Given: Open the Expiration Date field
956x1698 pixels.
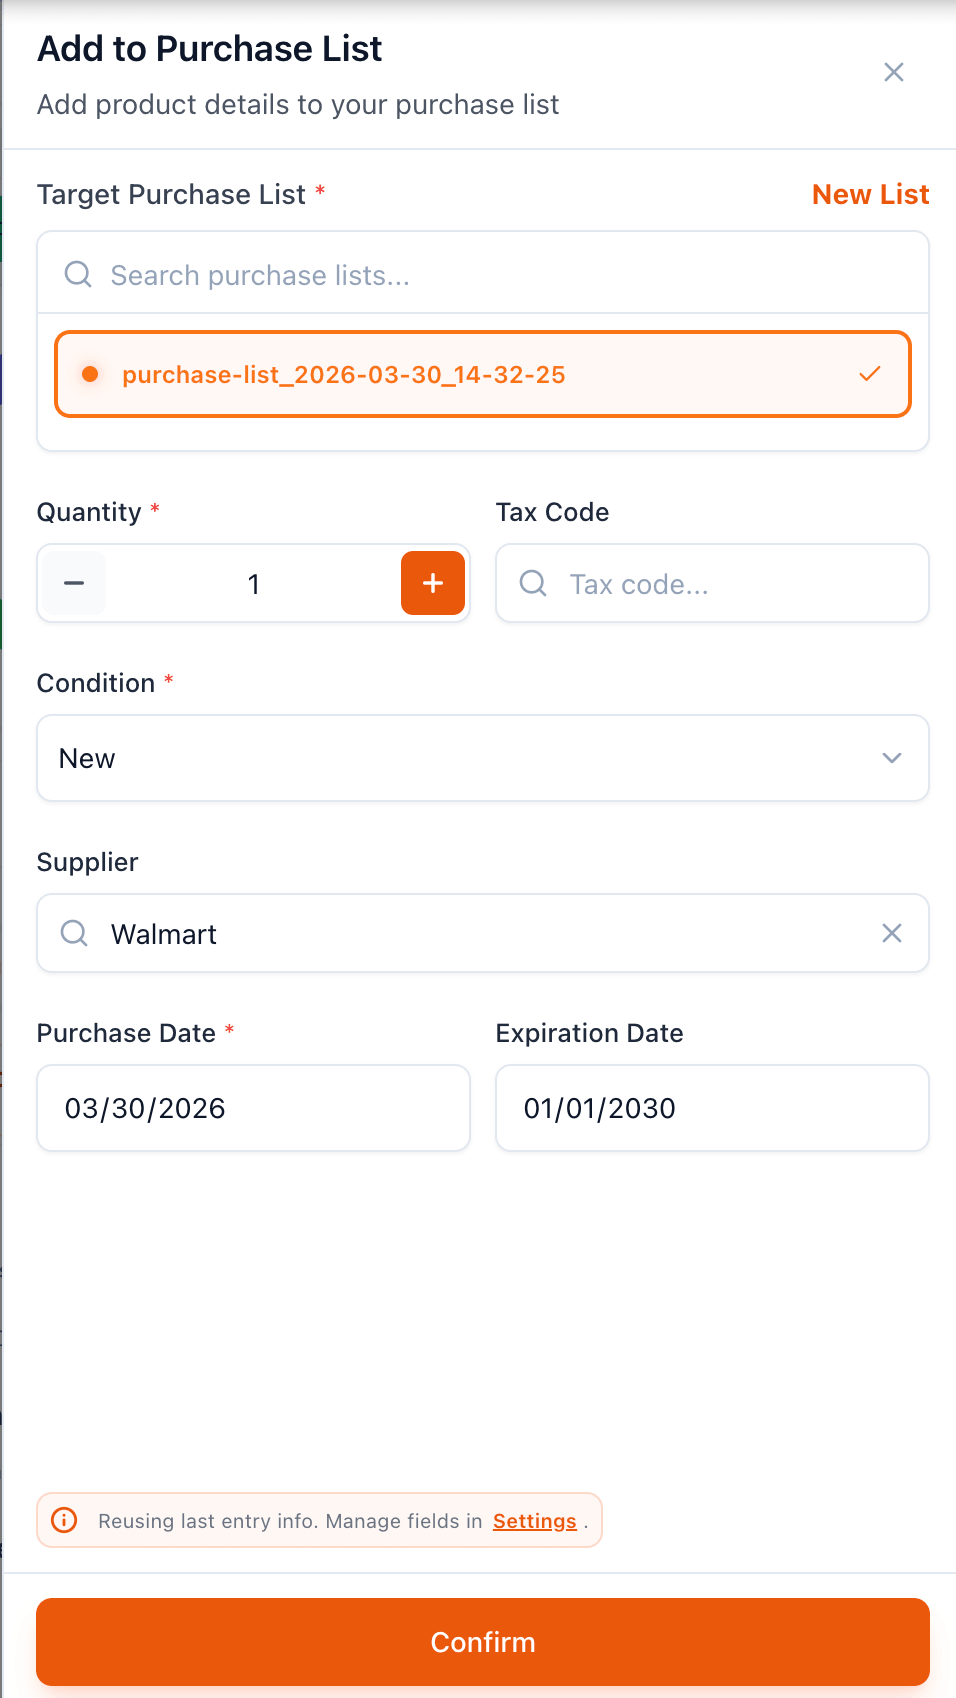Looking at the screenshot, I should point(711,1108).
